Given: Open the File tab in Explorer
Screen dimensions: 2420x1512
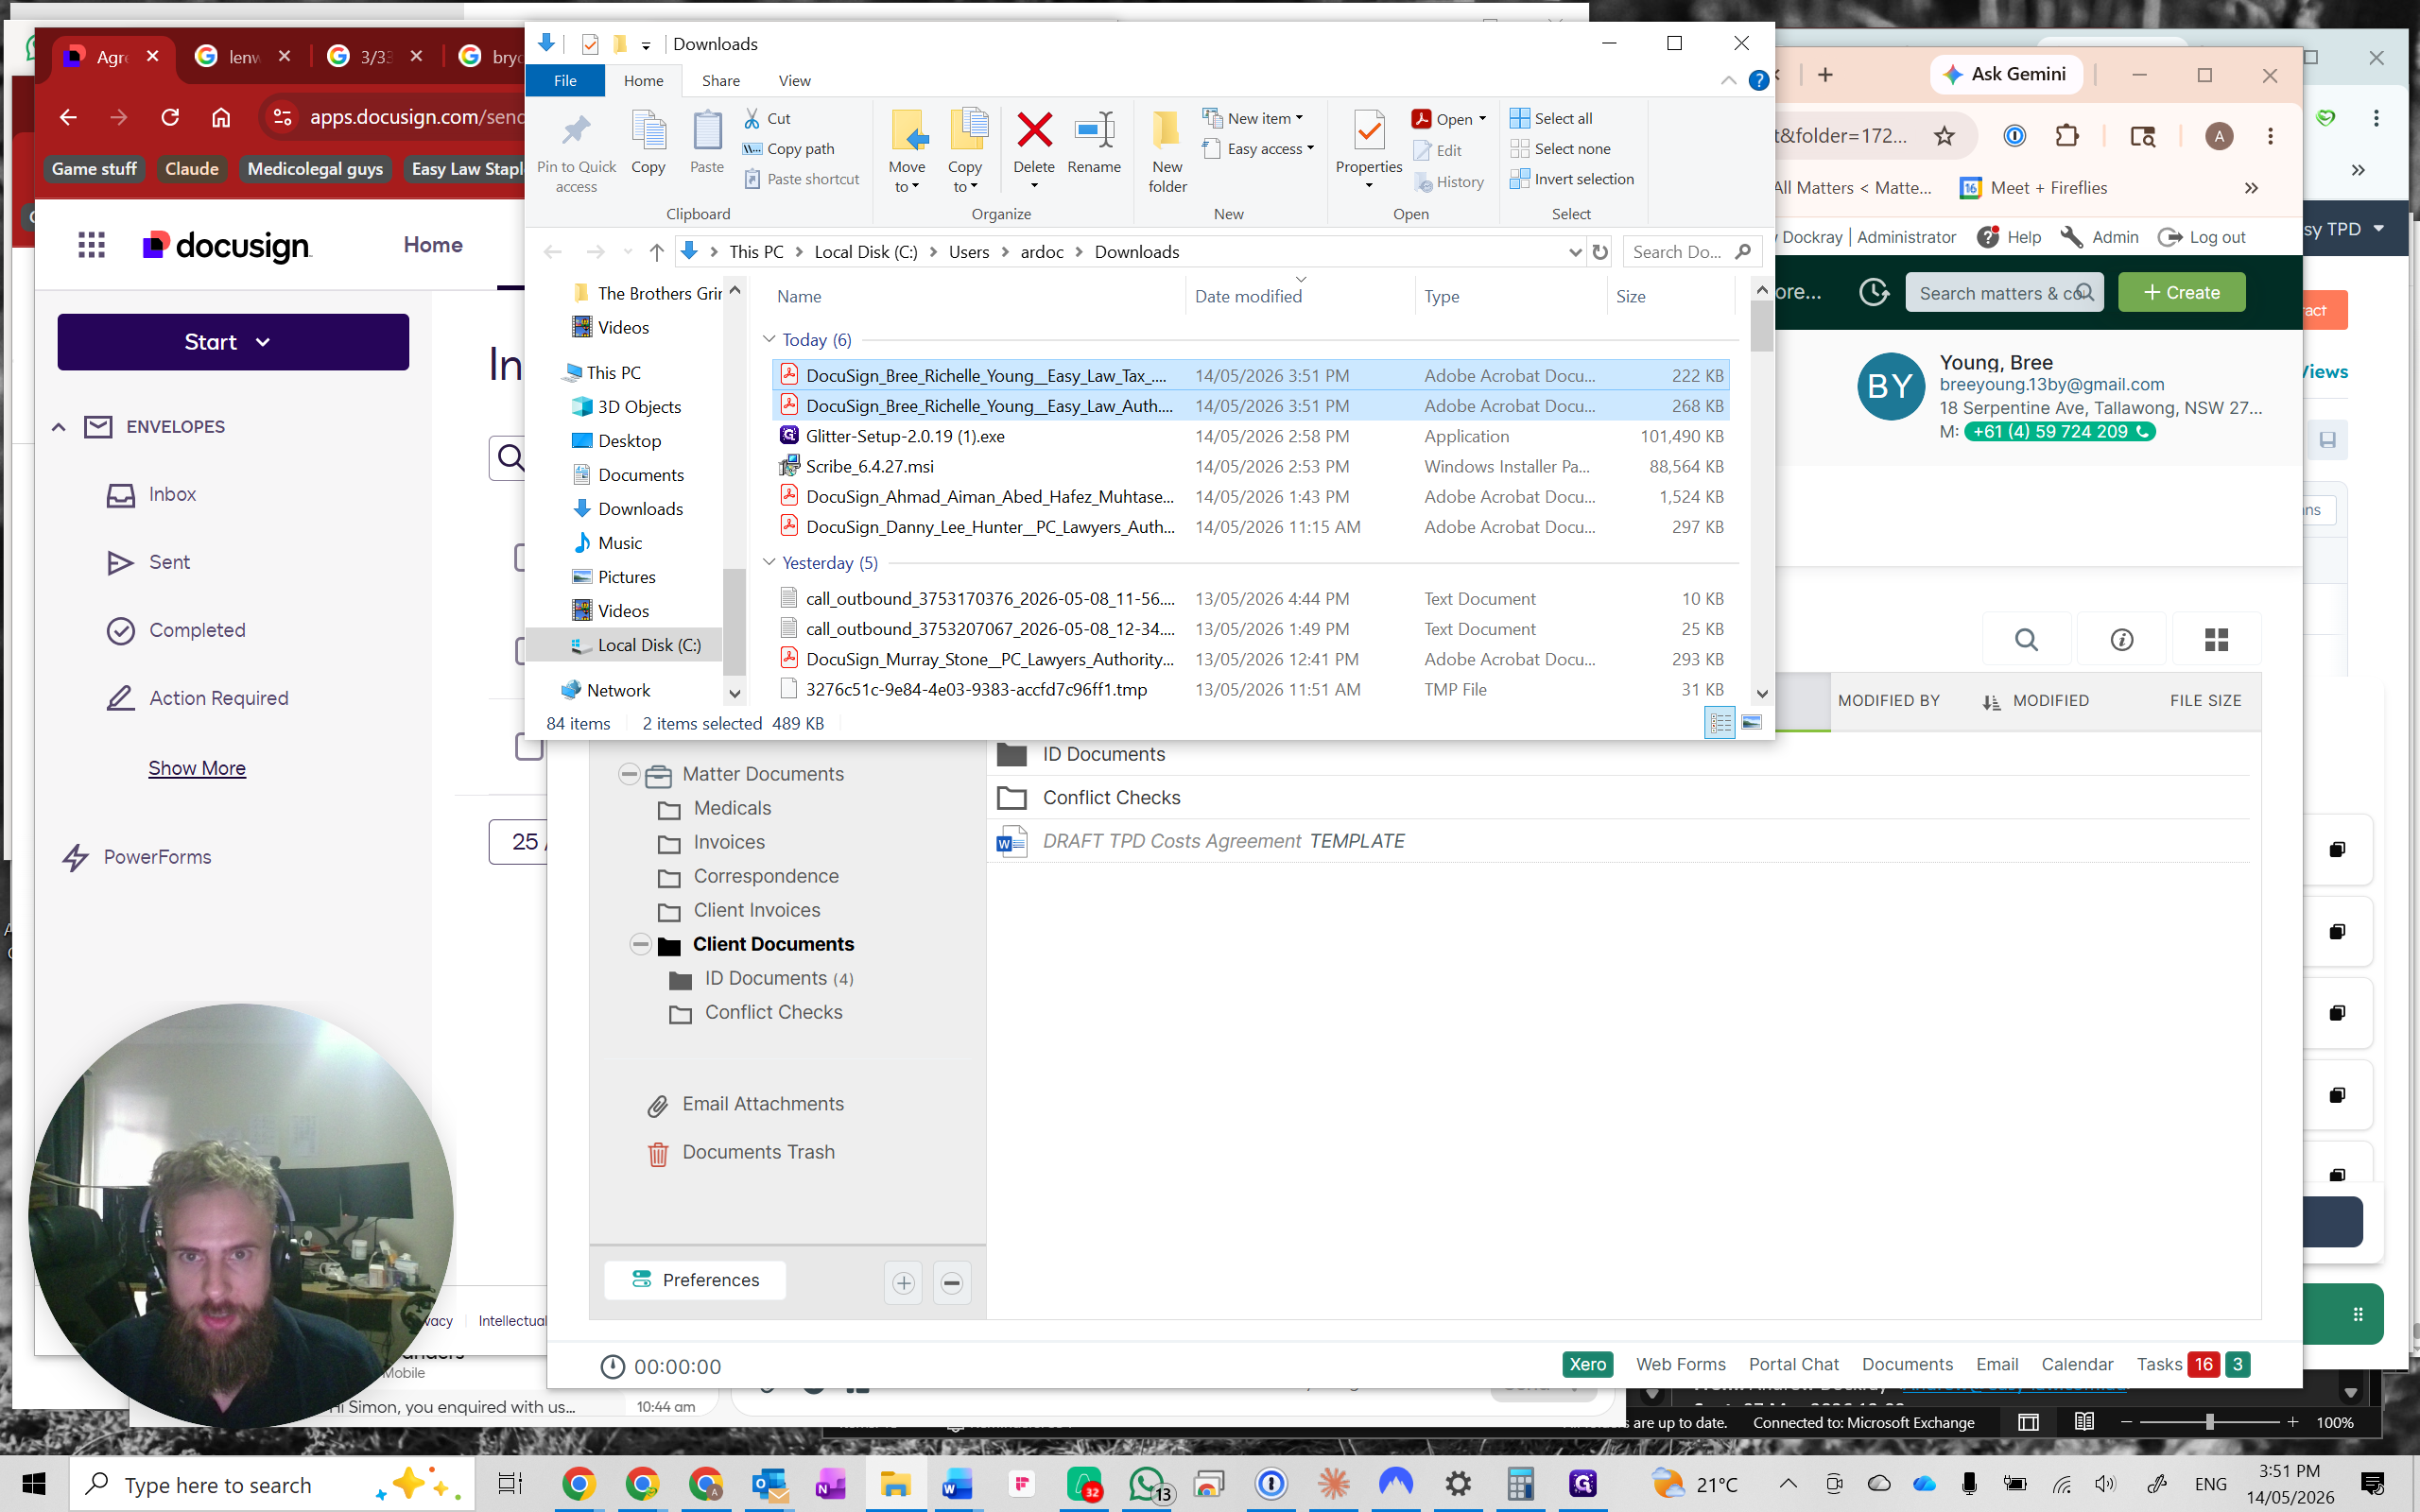Looking at the screenshot, I should pos(565,81).
